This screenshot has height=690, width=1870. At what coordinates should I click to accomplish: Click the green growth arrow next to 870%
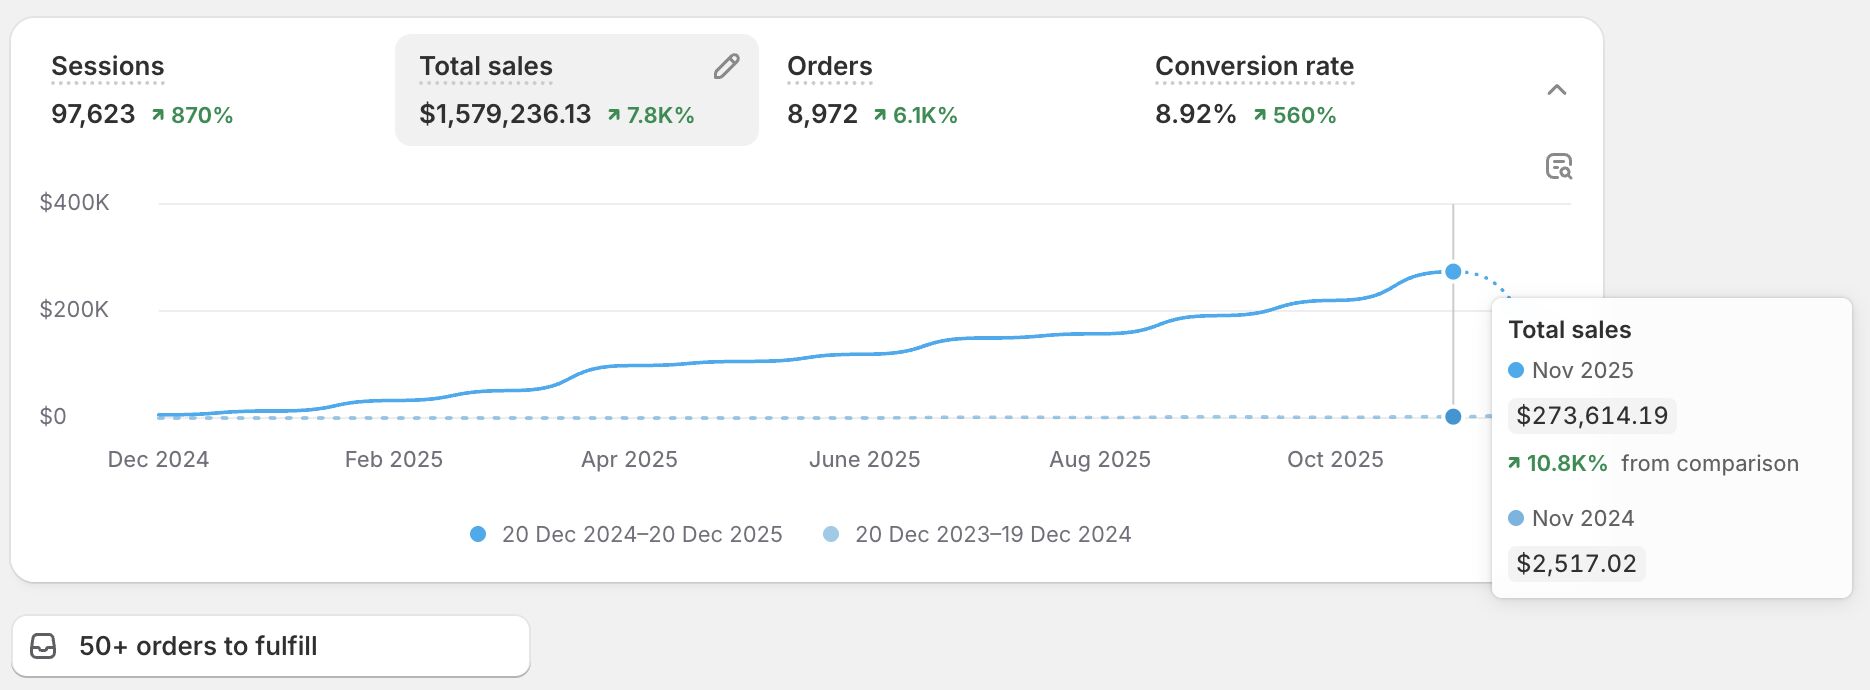pyautogui.click(x=157, y=115)
